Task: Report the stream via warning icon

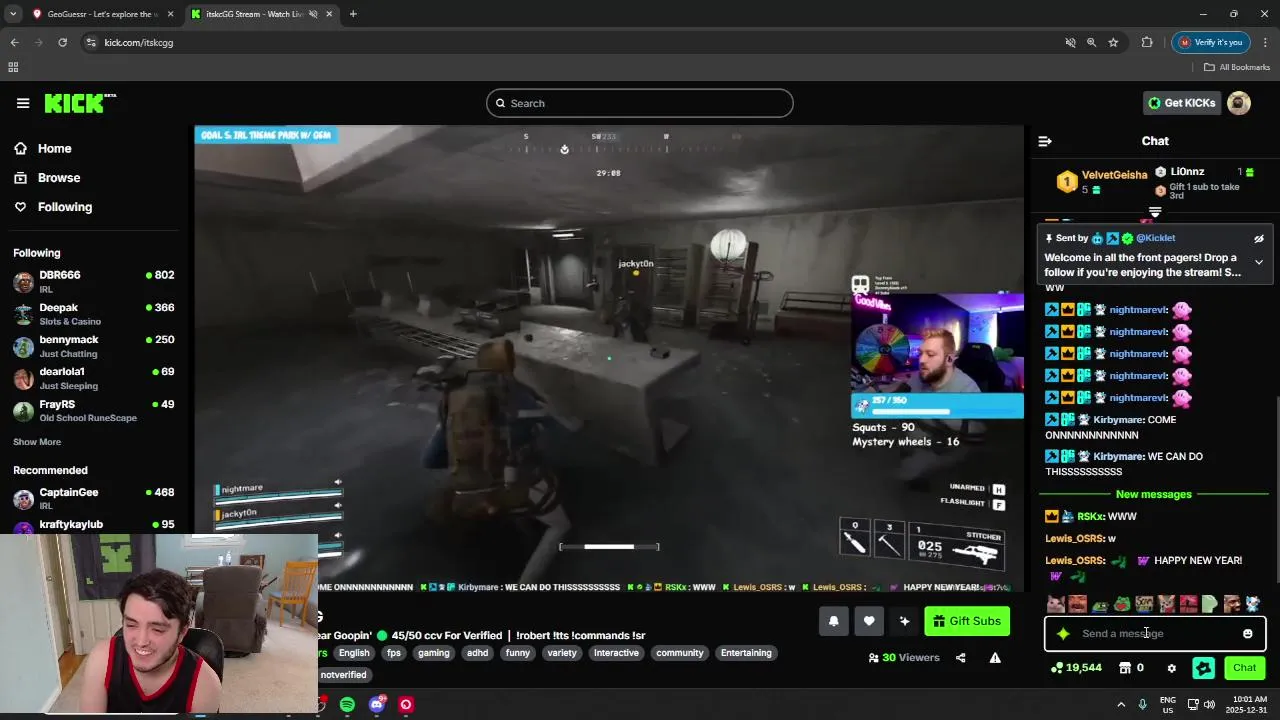Action: tap(995, 657)
